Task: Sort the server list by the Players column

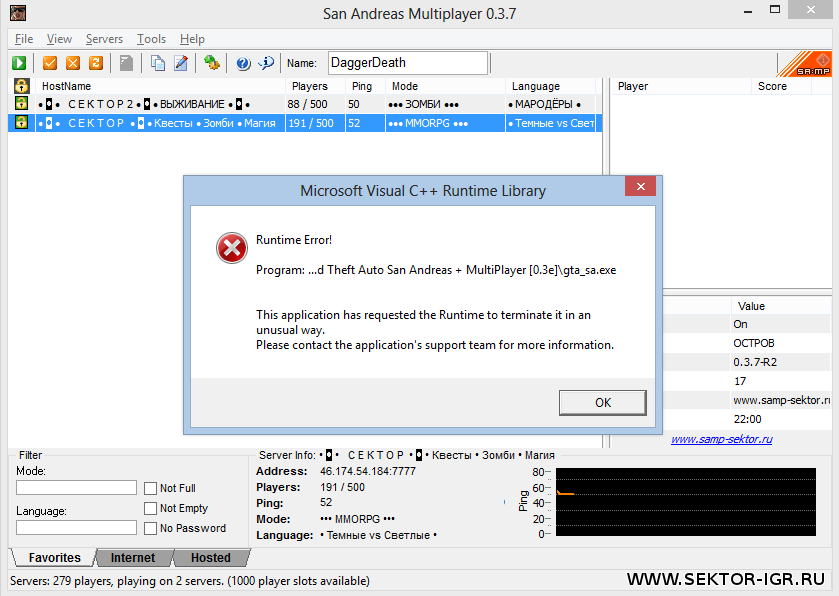Action: tap(315, 86)
